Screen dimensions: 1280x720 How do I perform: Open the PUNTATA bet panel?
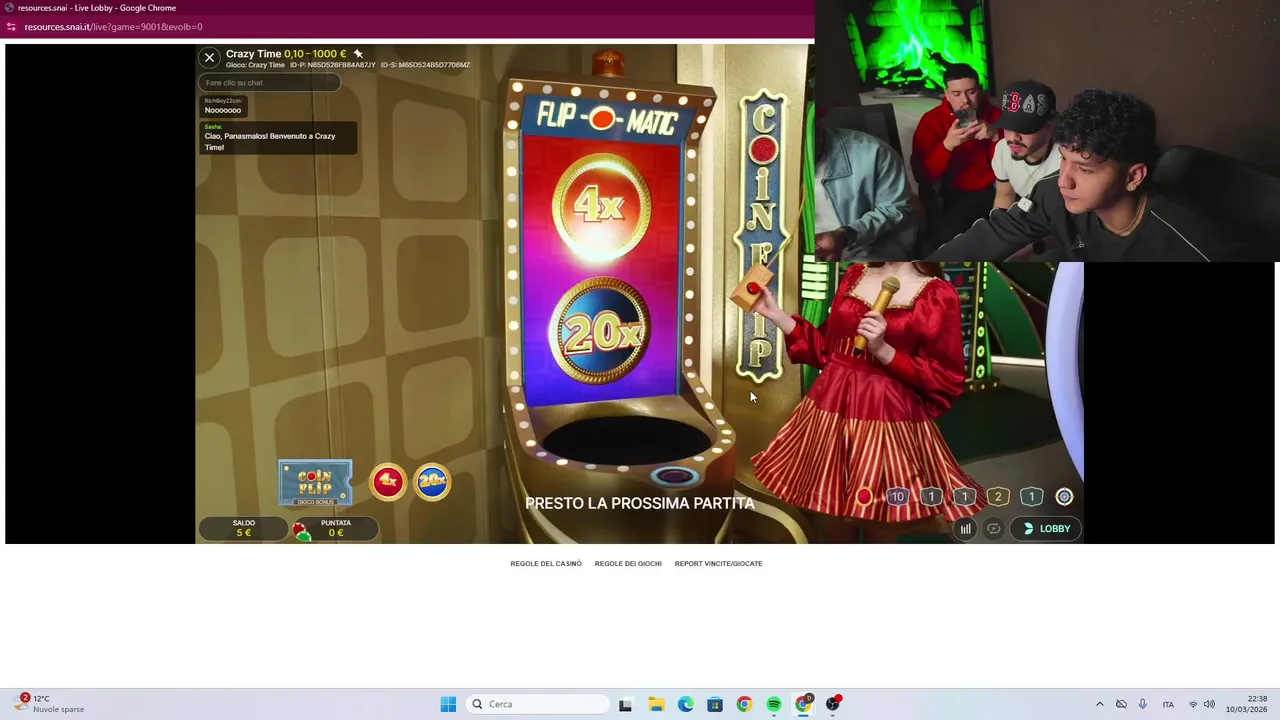(x=336, y=528)
